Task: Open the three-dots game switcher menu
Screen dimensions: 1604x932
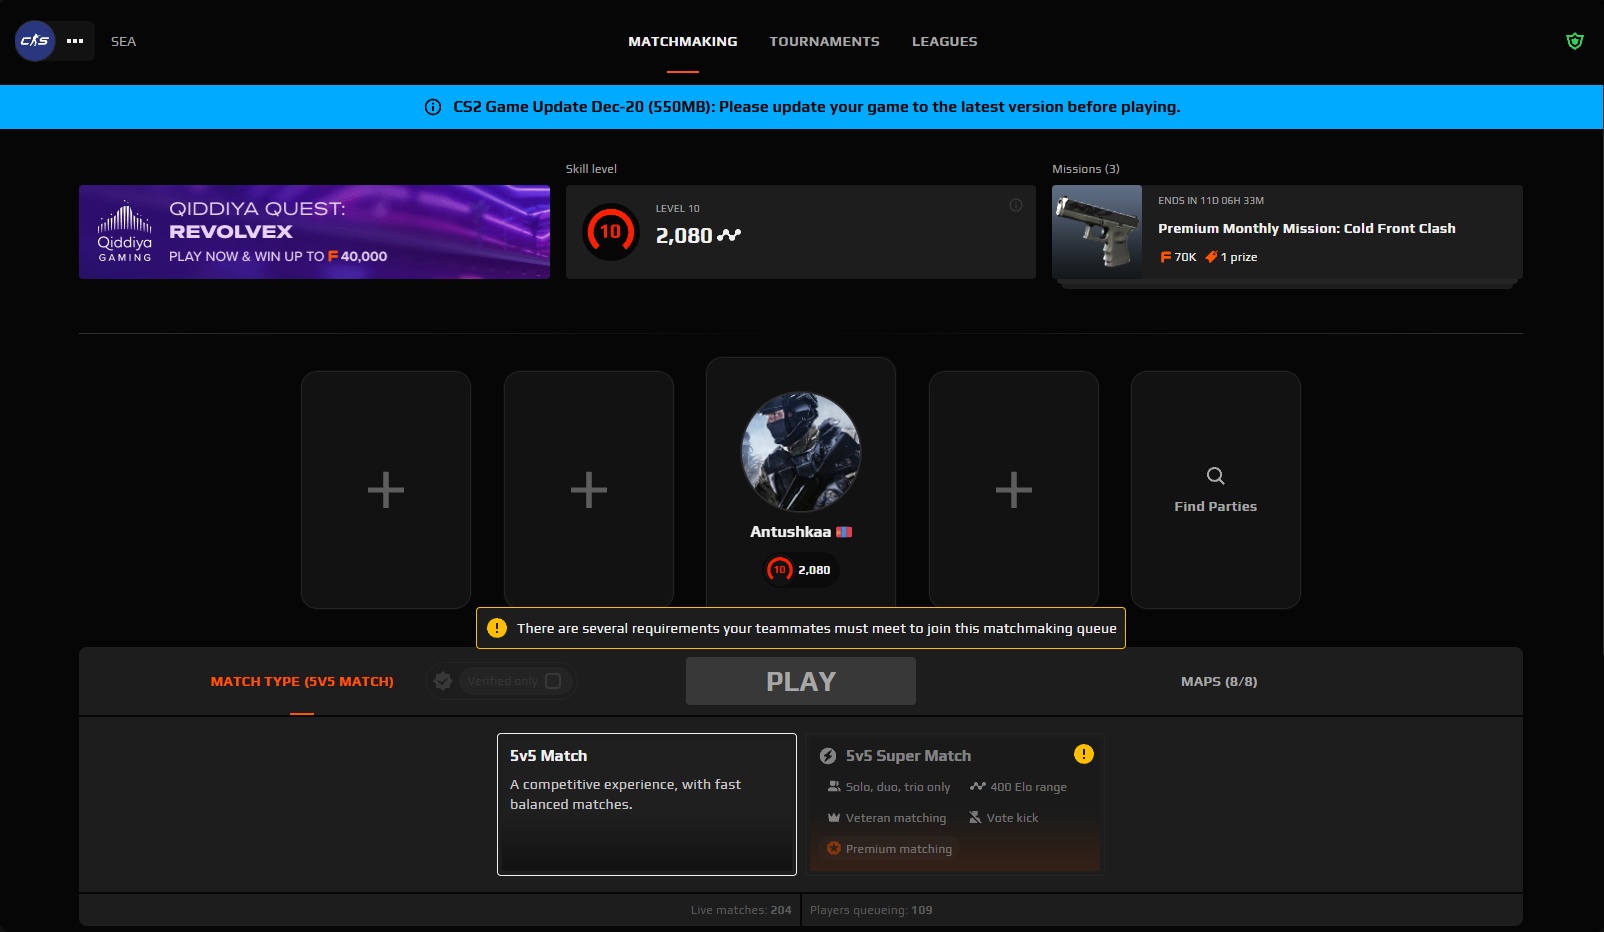Action: click(x=75, y=41)
